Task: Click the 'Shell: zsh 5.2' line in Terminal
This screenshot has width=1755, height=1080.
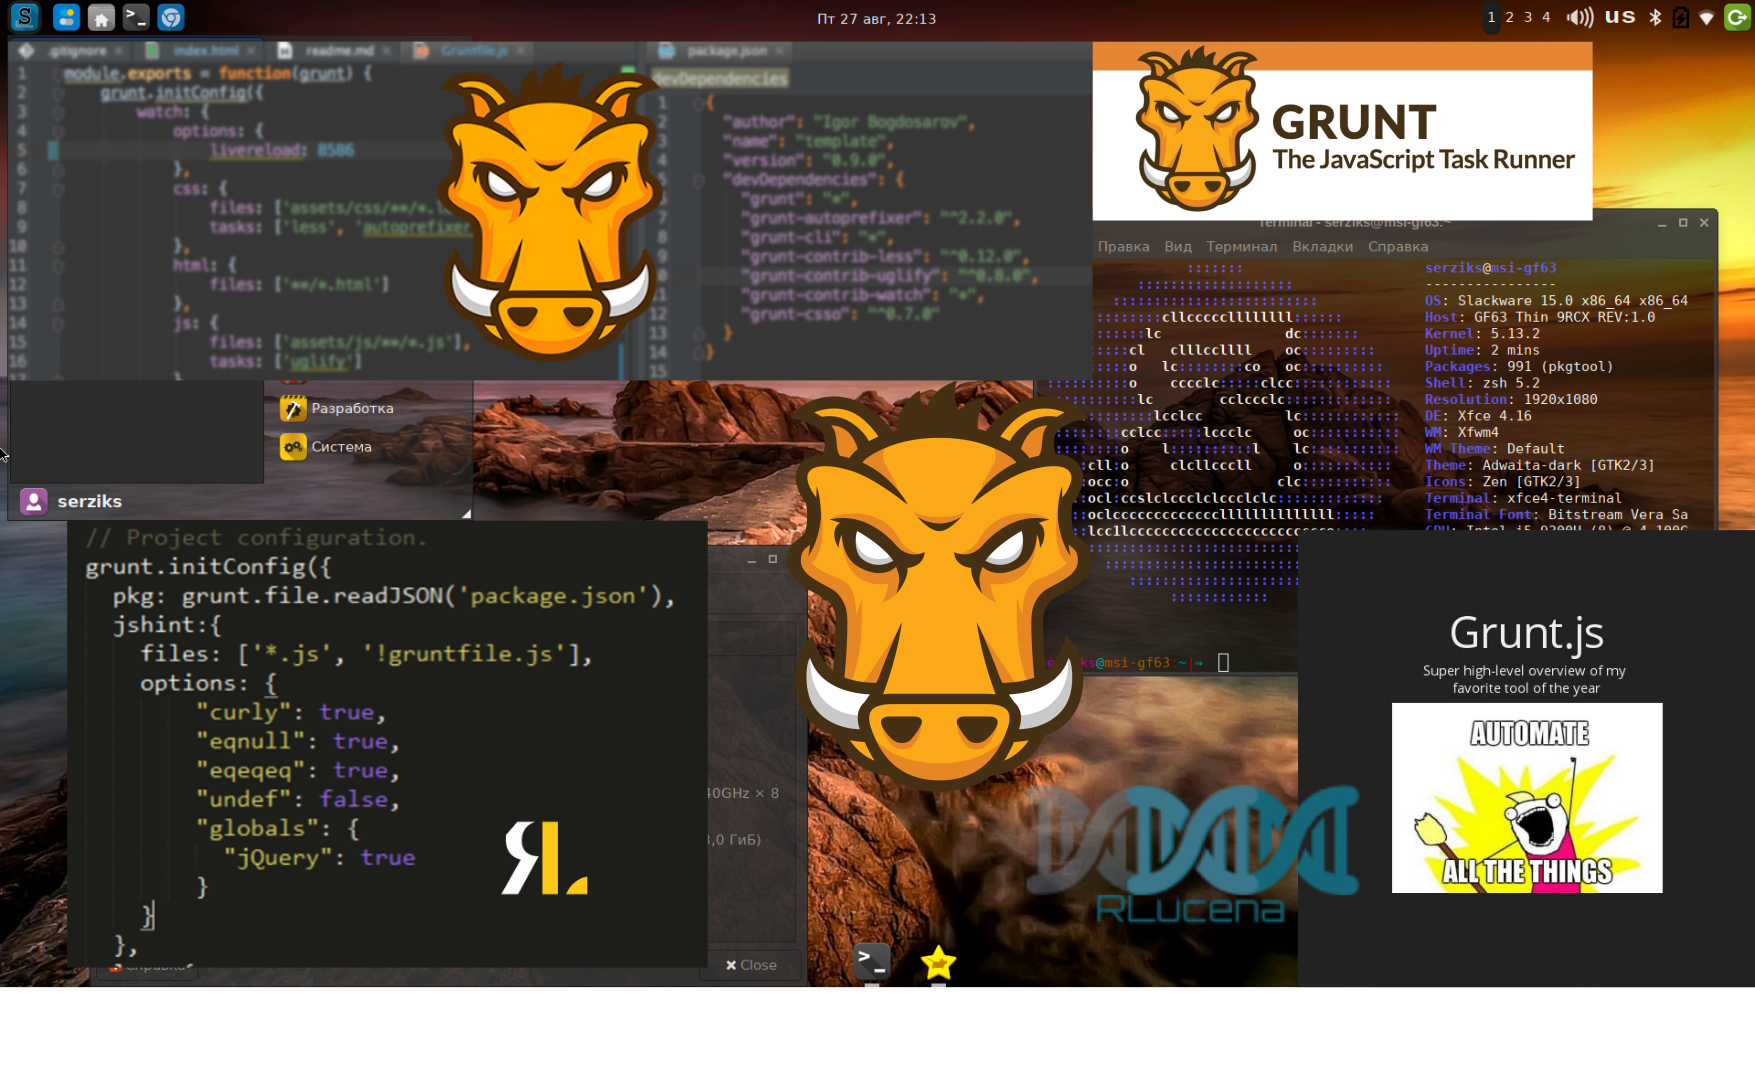Action: pos(1482,383)
